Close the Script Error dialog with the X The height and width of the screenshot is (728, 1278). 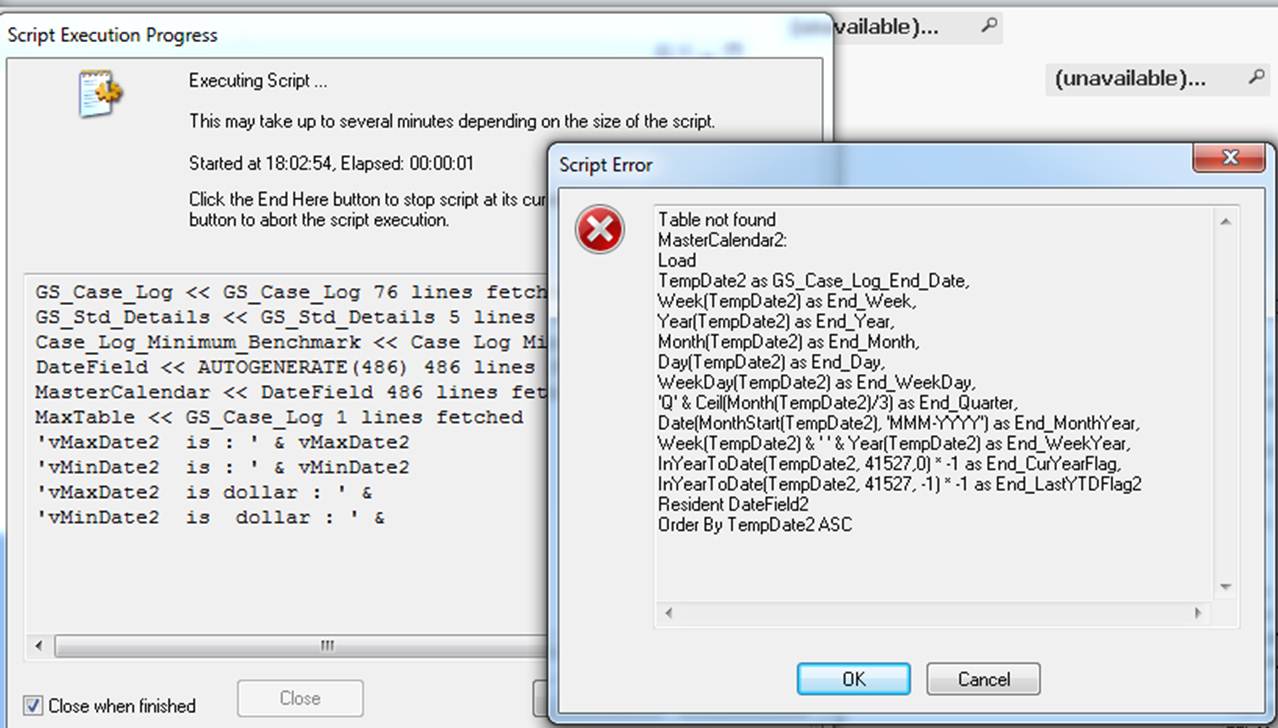click(1230, 158)
